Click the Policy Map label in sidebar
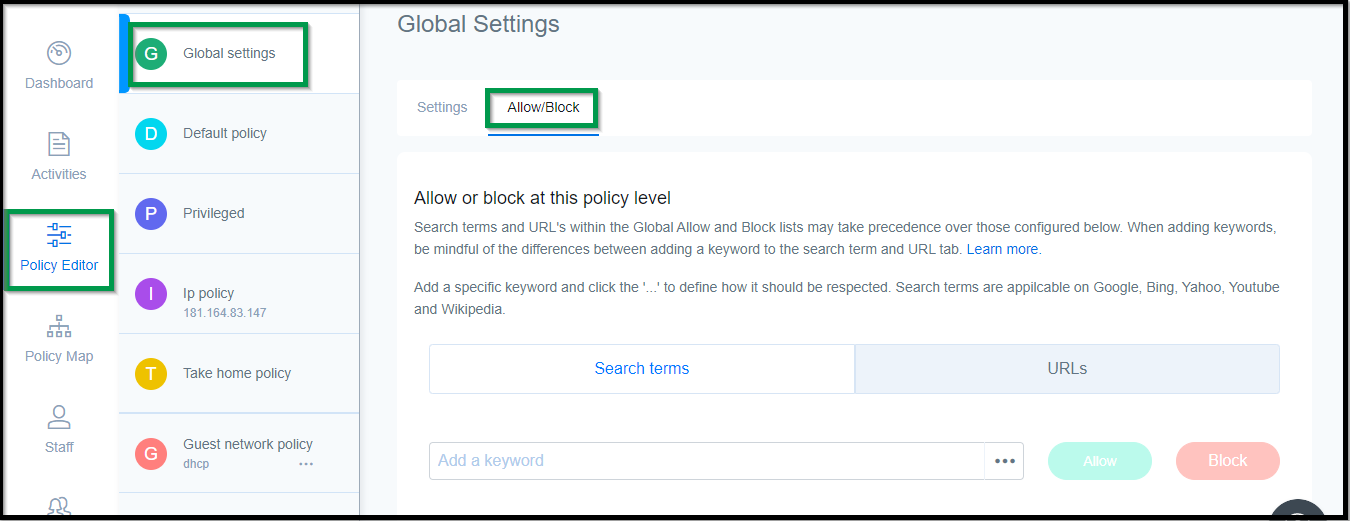The width and height of the screenshot is (1350, 521). pos(59,356)
